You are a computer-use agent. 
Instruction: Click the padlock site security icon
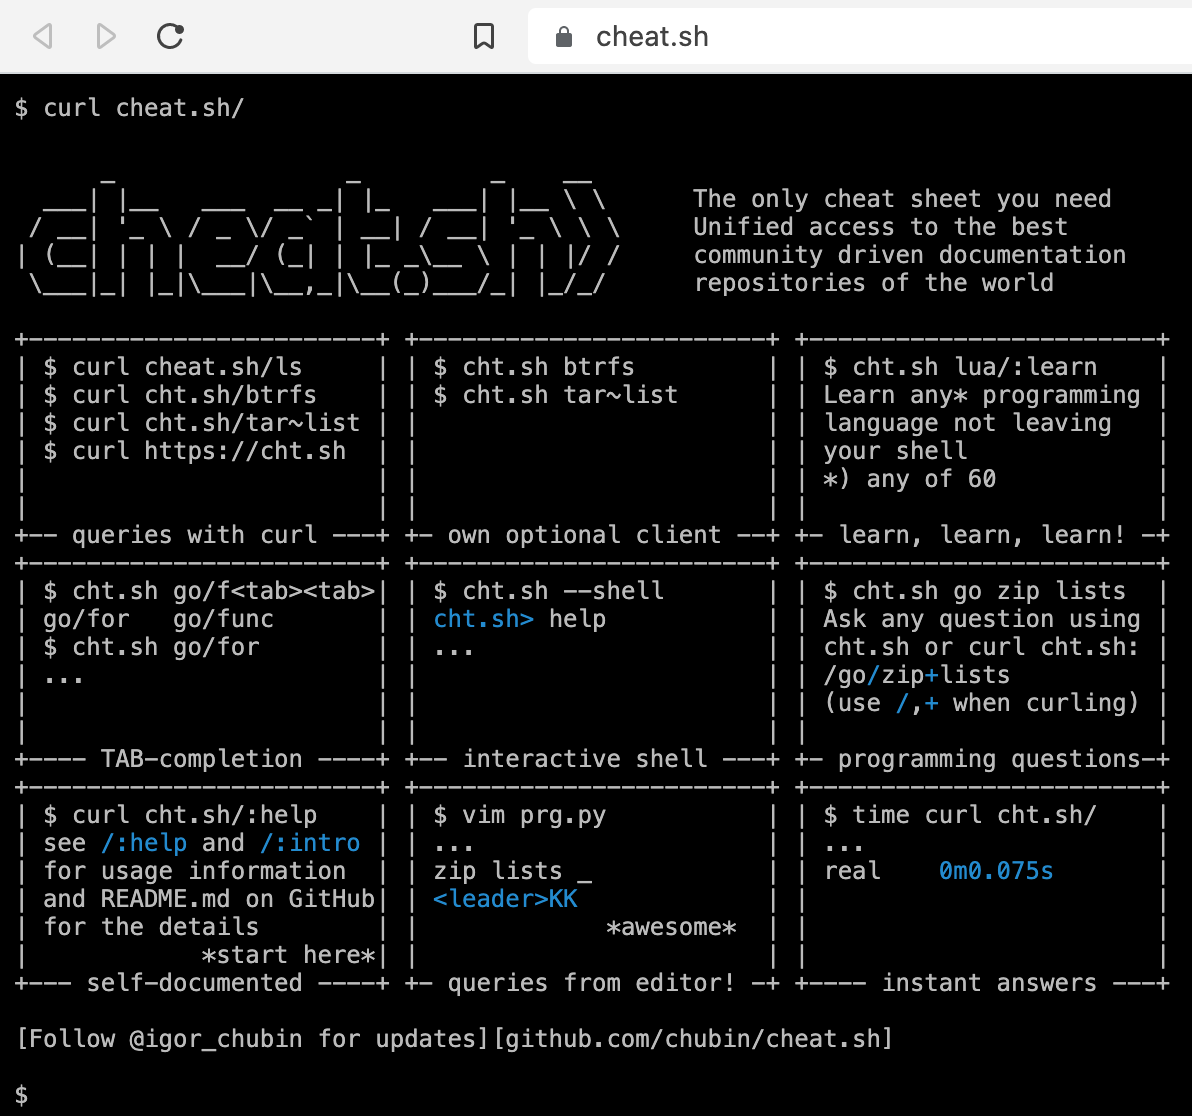point(563,36)
